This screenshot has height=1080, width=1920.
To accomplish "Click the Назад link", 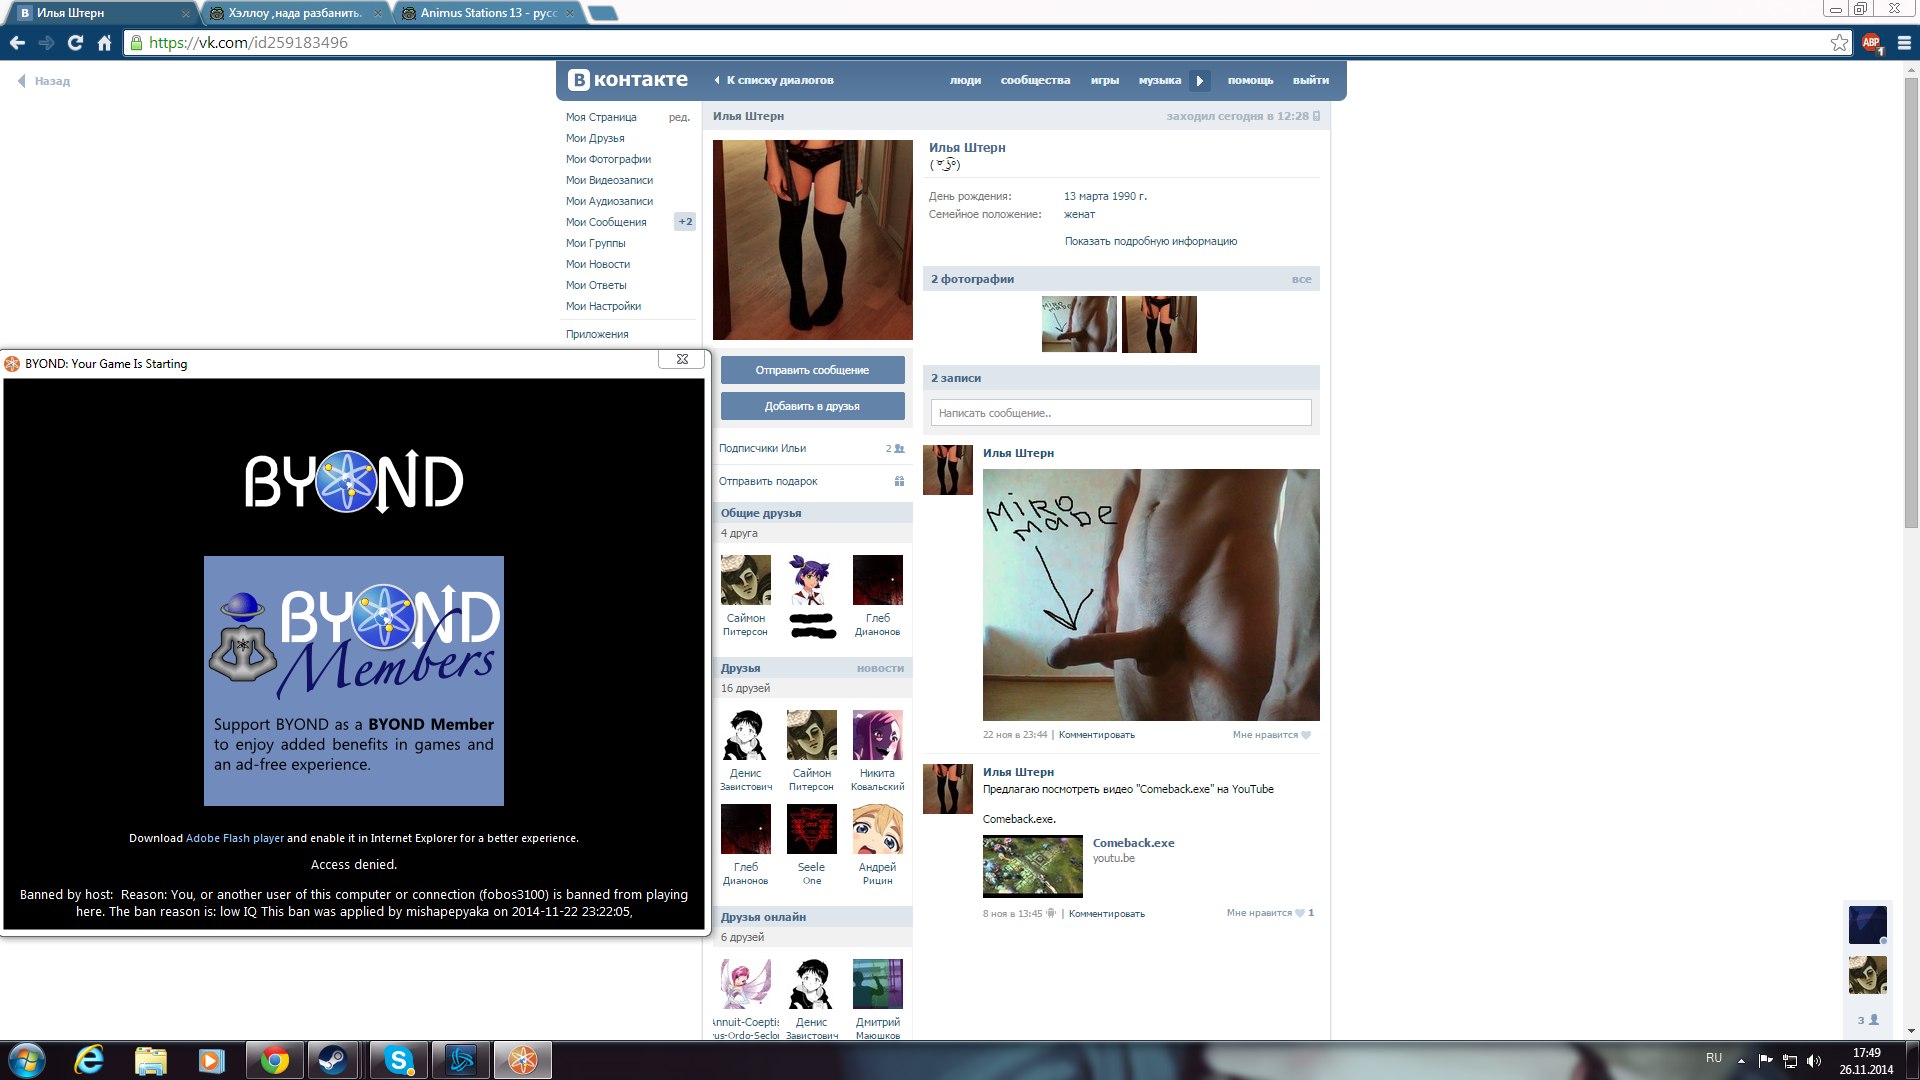I will point(45,81).
